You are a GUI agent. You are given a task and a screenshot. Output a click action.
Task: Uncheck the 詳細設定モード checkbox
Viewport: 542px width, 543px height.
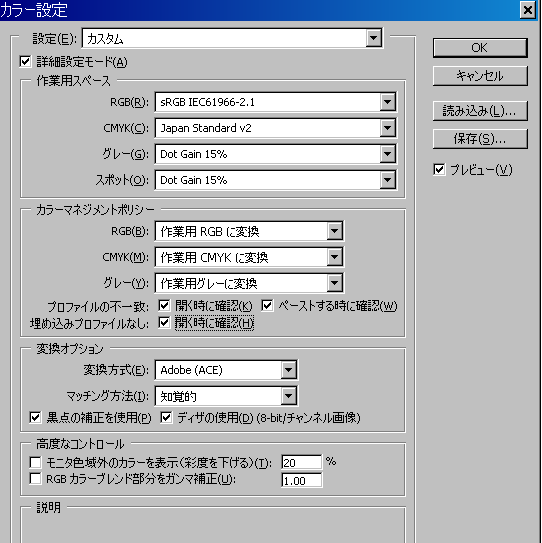click(25, 62)
